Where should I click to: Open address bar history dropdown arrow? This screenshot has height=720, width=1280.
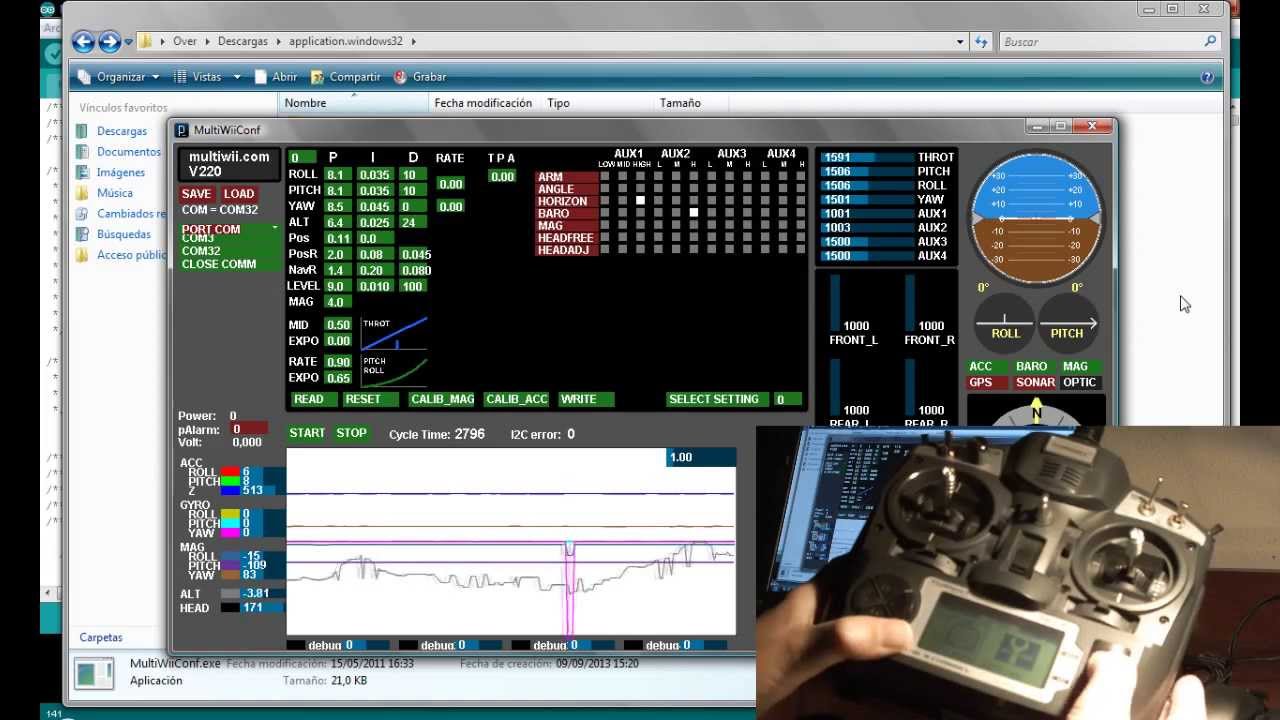pos(960,42)
